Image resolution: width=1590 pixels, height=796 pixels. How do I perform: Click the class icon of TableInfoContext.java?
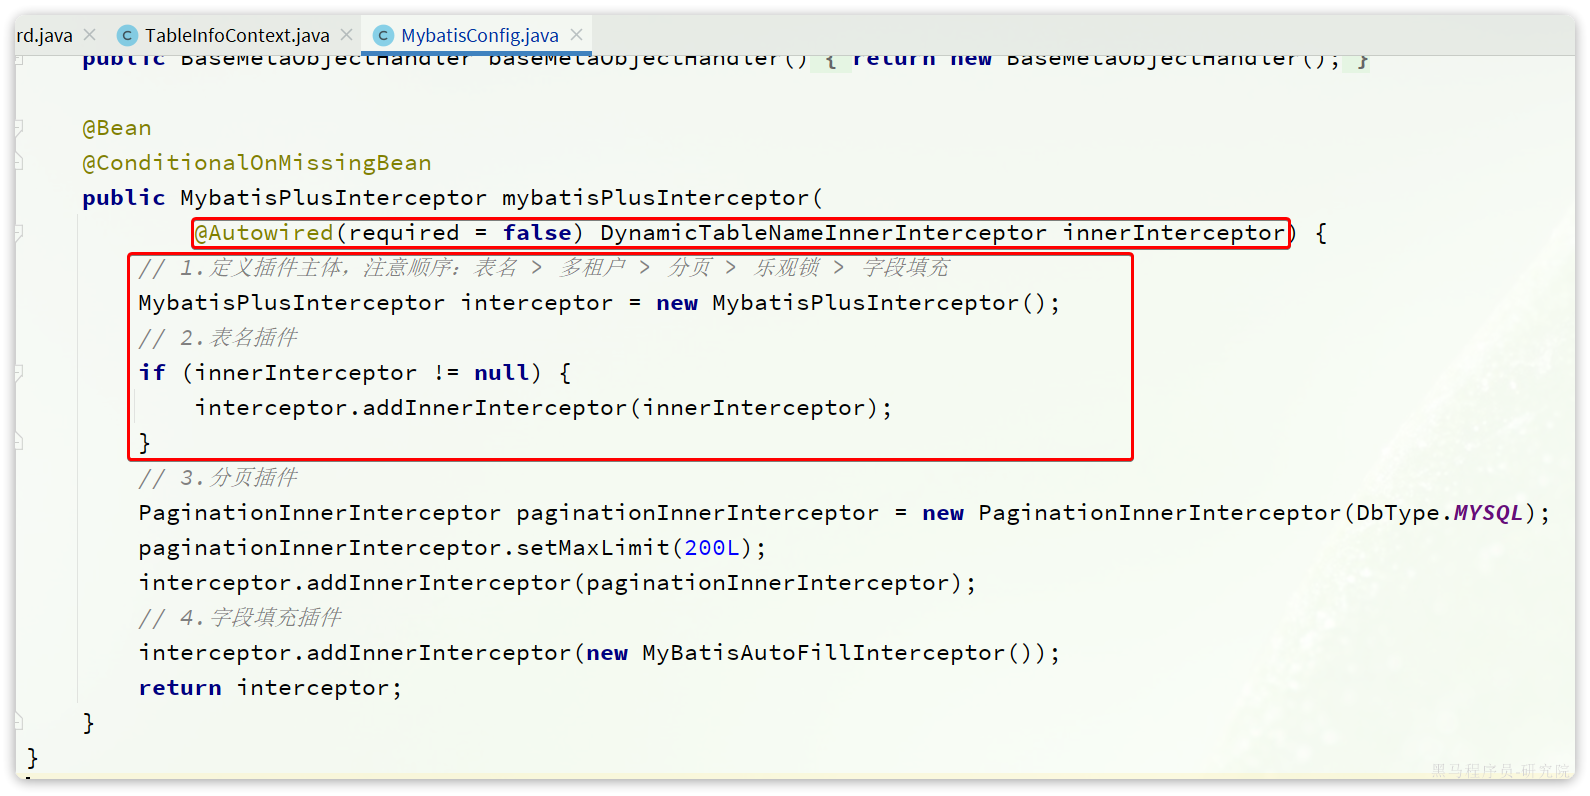pos(127,35)
